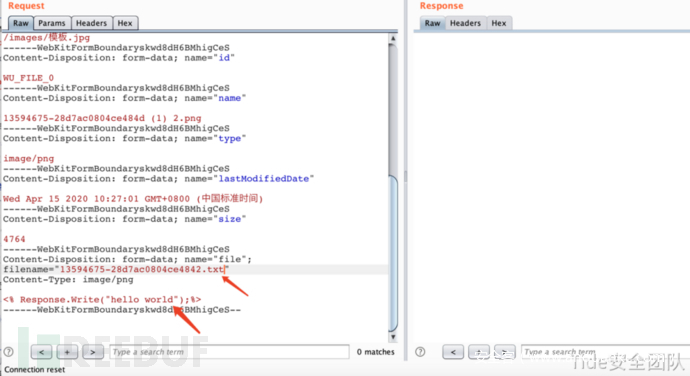This screenshot has height=376, width=690.
Task: Click the lastModifiedDate field name
Action: pyautogui.click(x=264, y=179)
